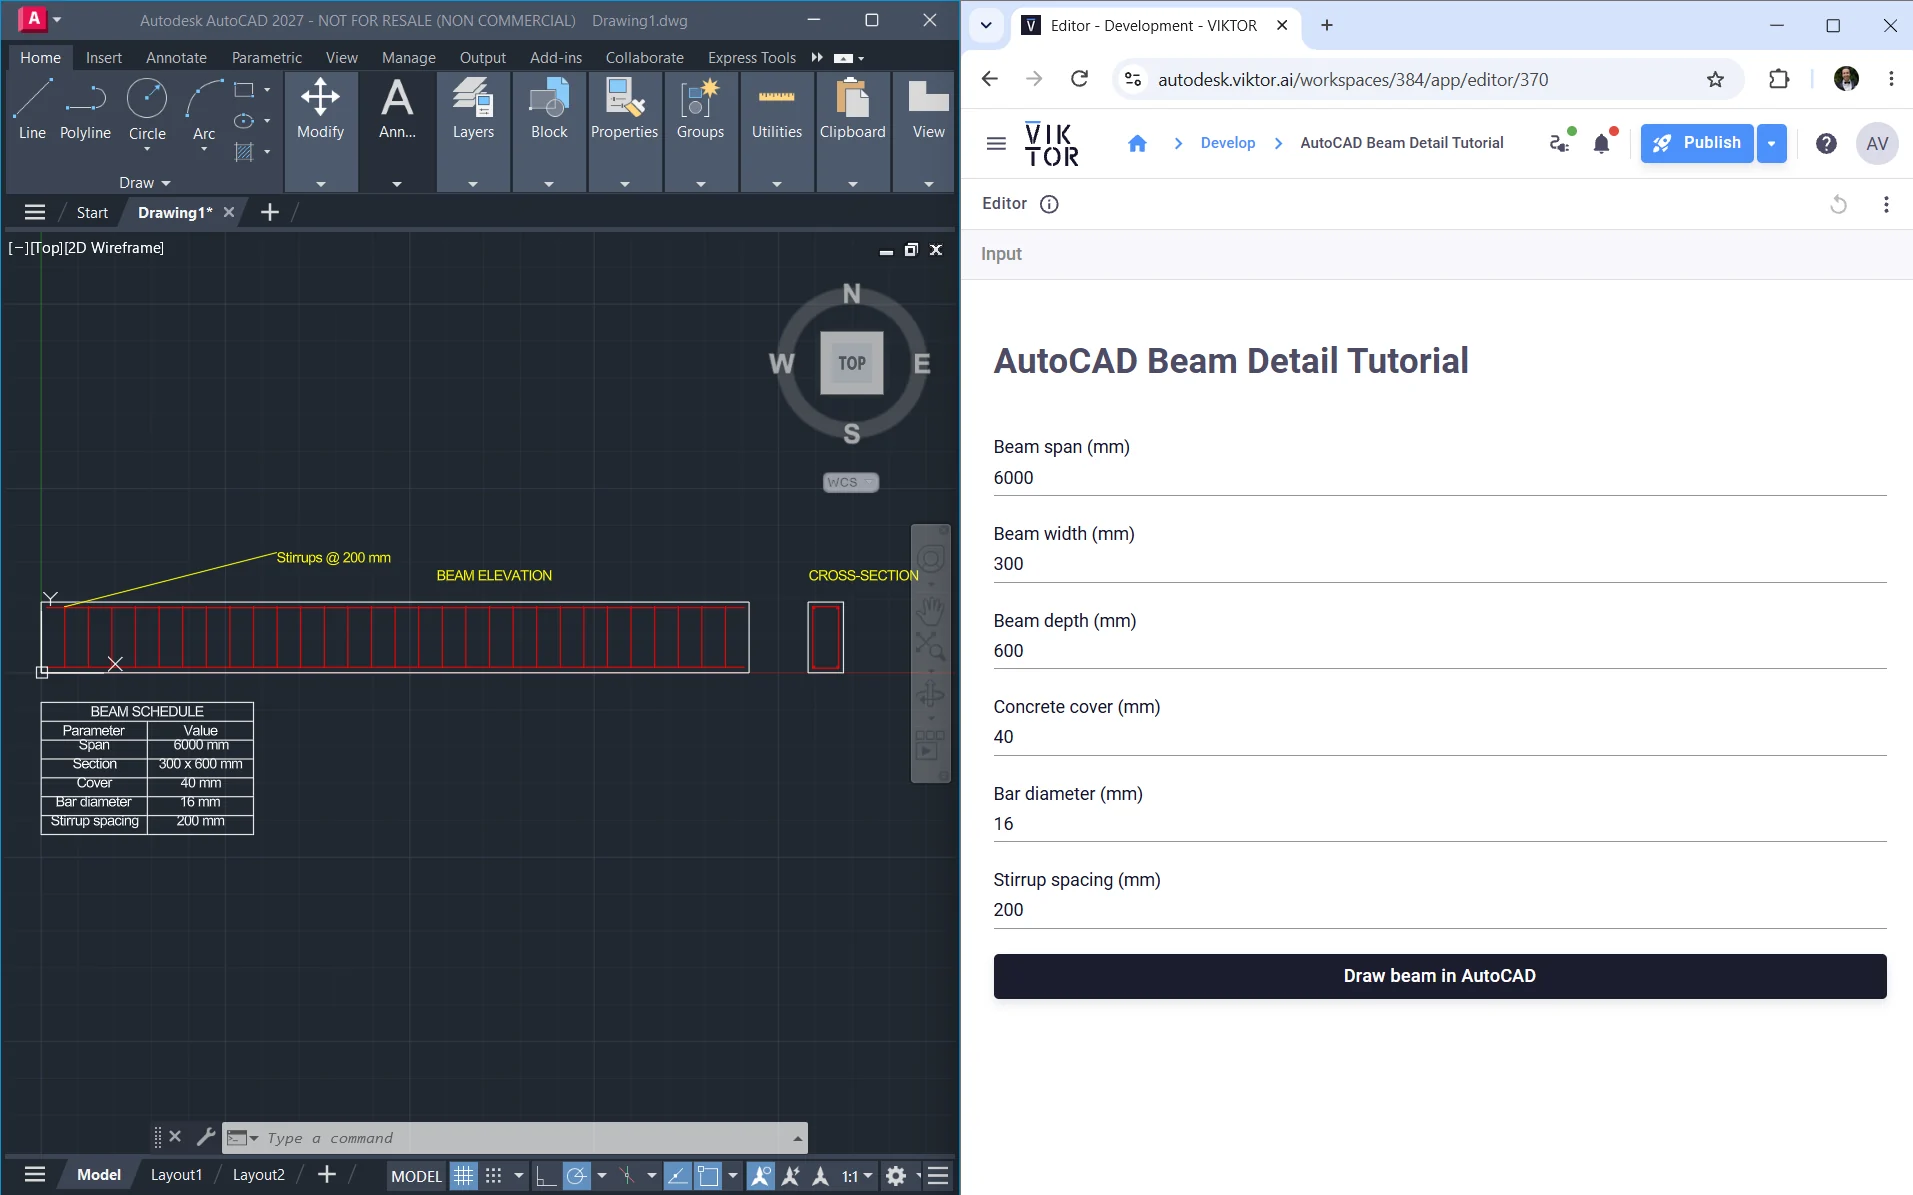Expand the Arc tool options arrow
The width and height of the screenshot is (1913, 1195).
(x=204, y=150)
